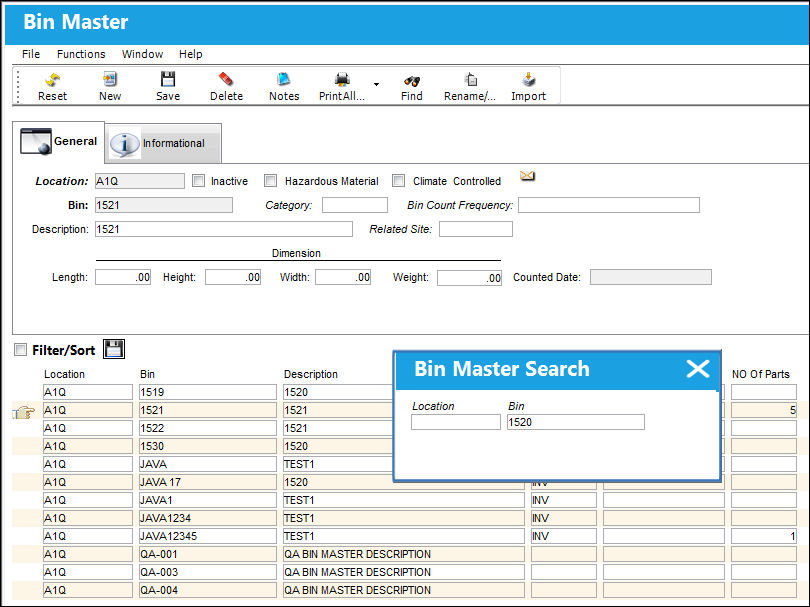The width and height of the screenshot is (810, 607).
Task: Click the Location column header
Action: tap(64, 374)
